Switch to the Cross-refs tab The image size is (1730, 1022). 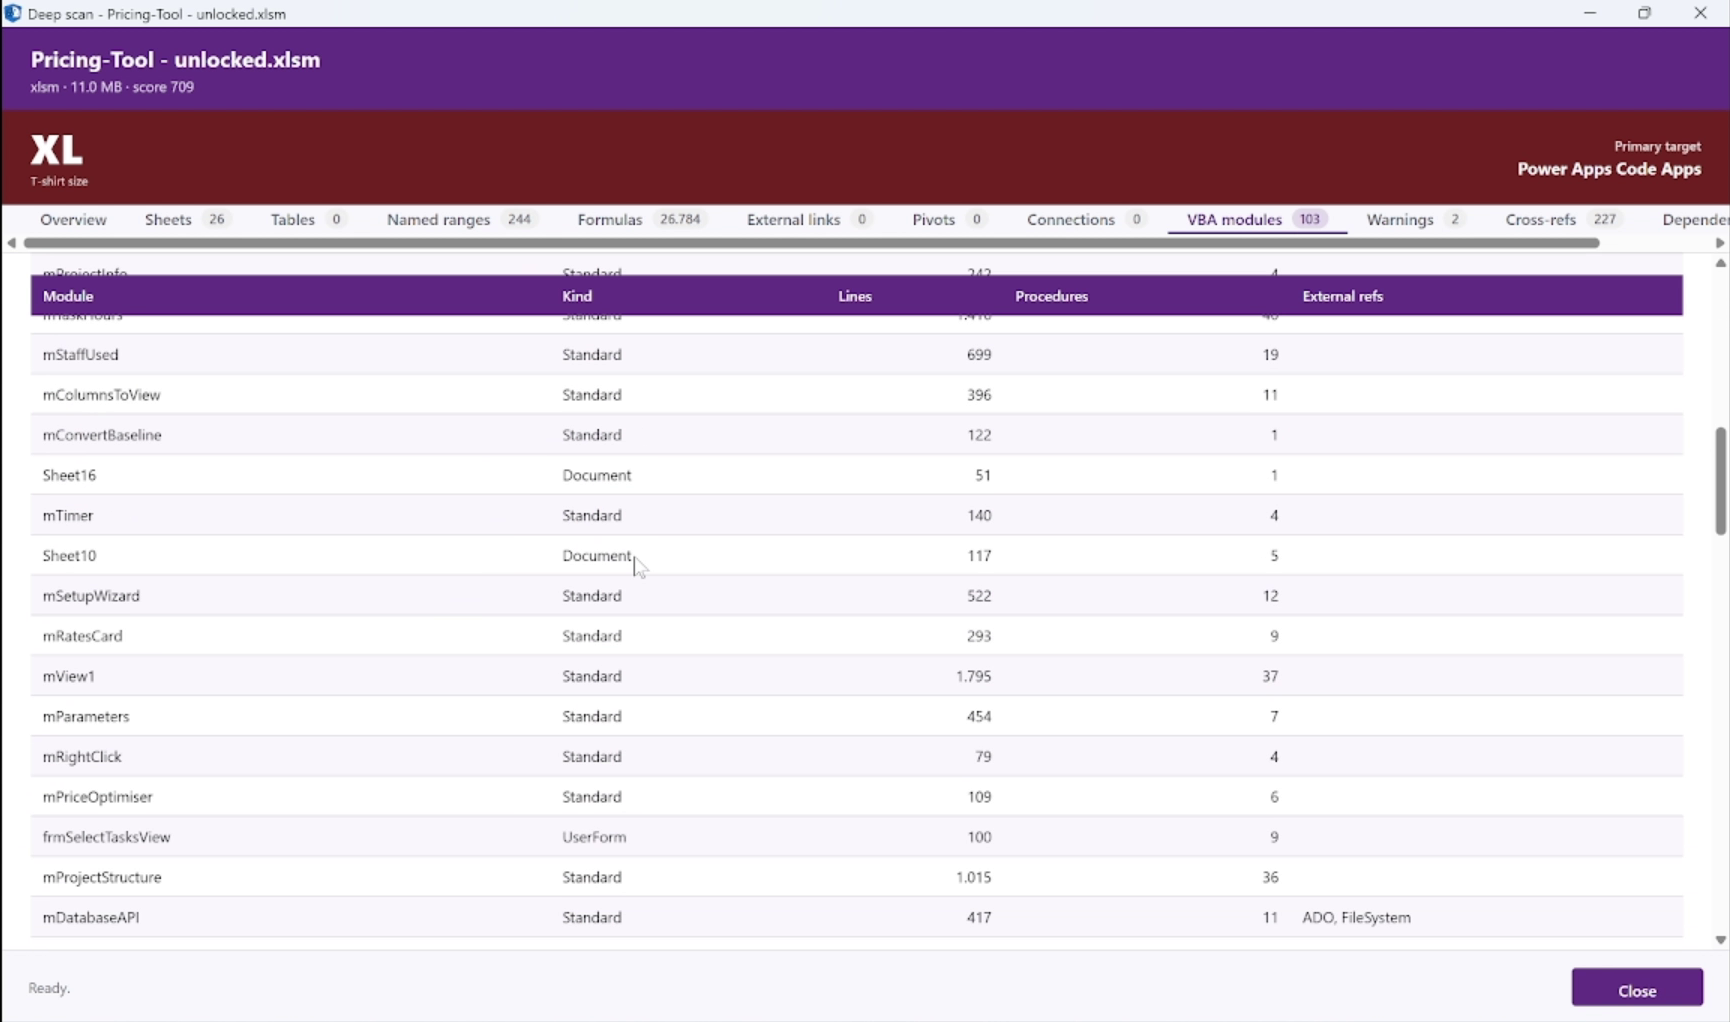[x=1565, y=219]
